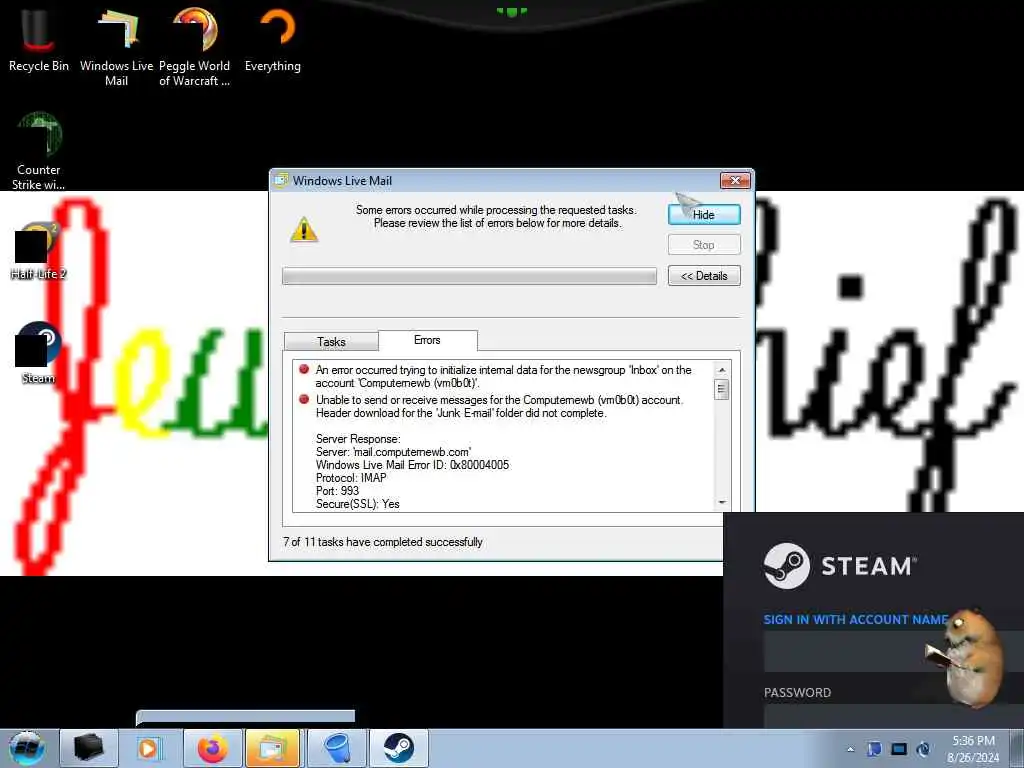Click the monitor tray icon
This screenshot has height=768, width=1024.
(x=899, y=749)
